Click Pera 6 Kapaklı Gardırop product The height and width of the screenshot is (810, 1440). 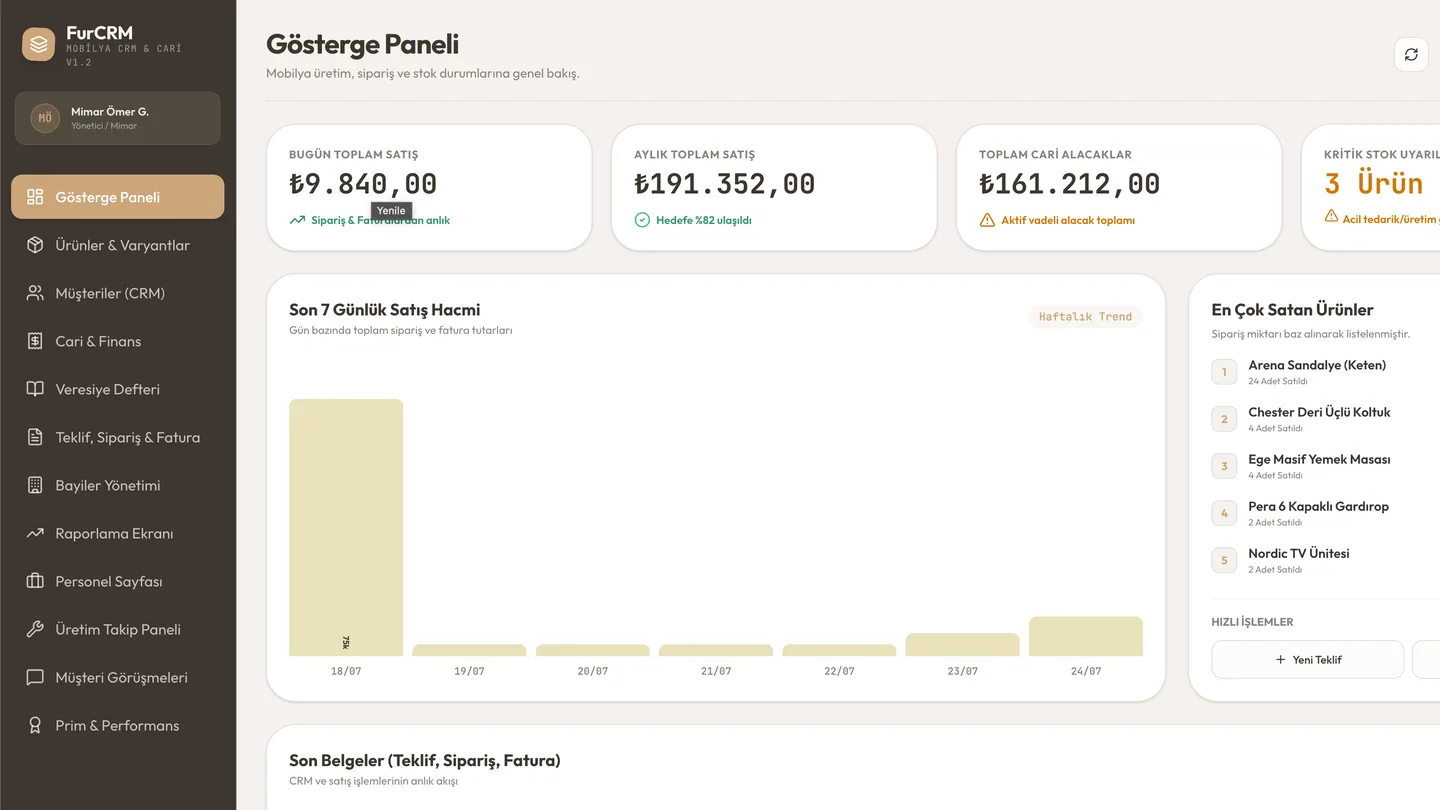point(1318,506)
